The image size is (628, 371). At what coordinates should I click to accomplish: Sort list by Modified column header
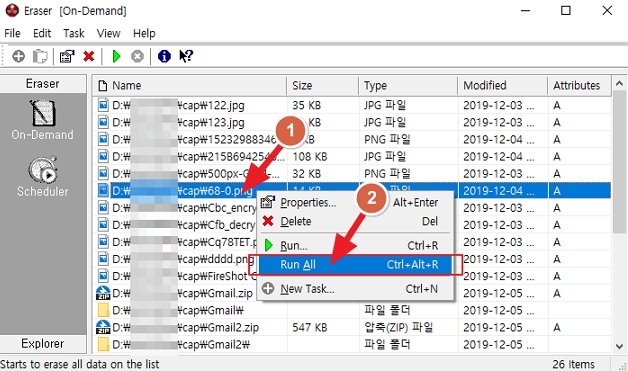click(503, 85)
